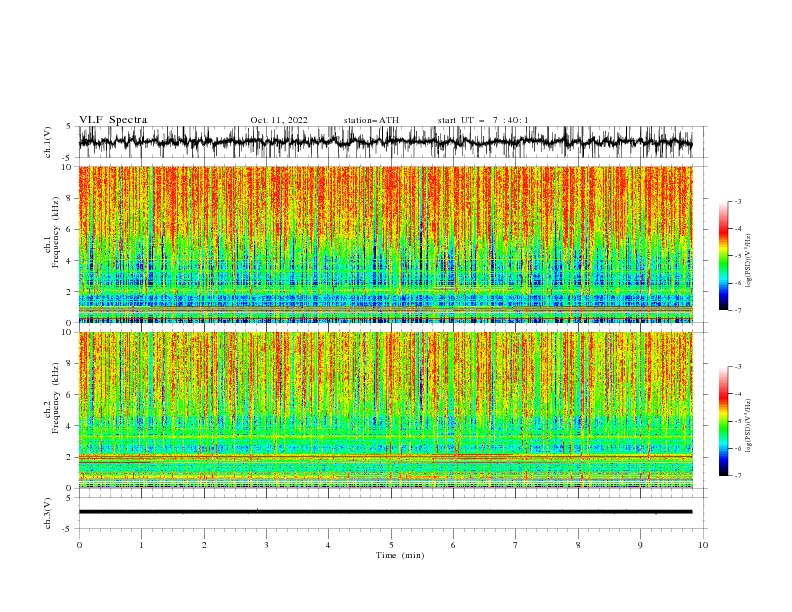Click the "-3" tick on ch.1 color bar
792x612 pixels.
pos(738,201)
